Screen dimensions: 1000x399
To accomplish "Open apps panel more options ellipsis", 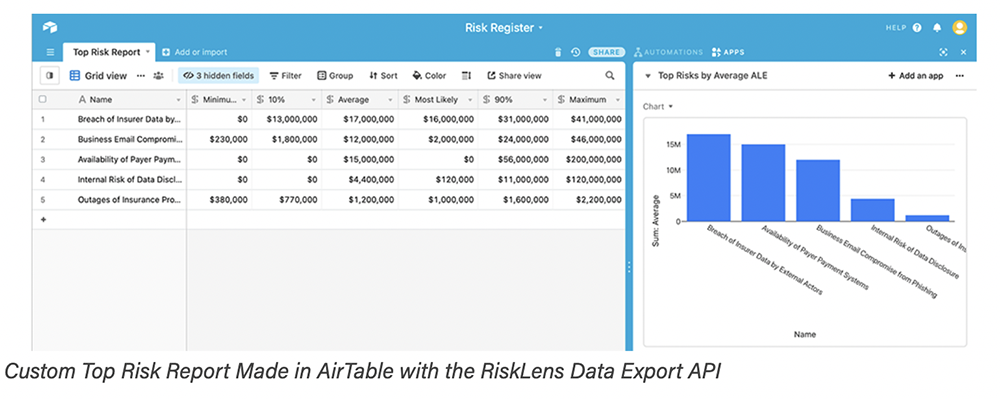I will click(959, 76).
